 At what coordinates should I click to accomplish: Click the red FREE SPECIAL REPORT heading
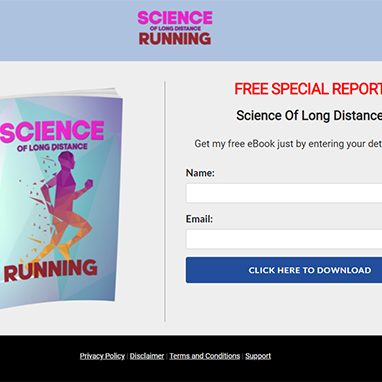point(308,89)
